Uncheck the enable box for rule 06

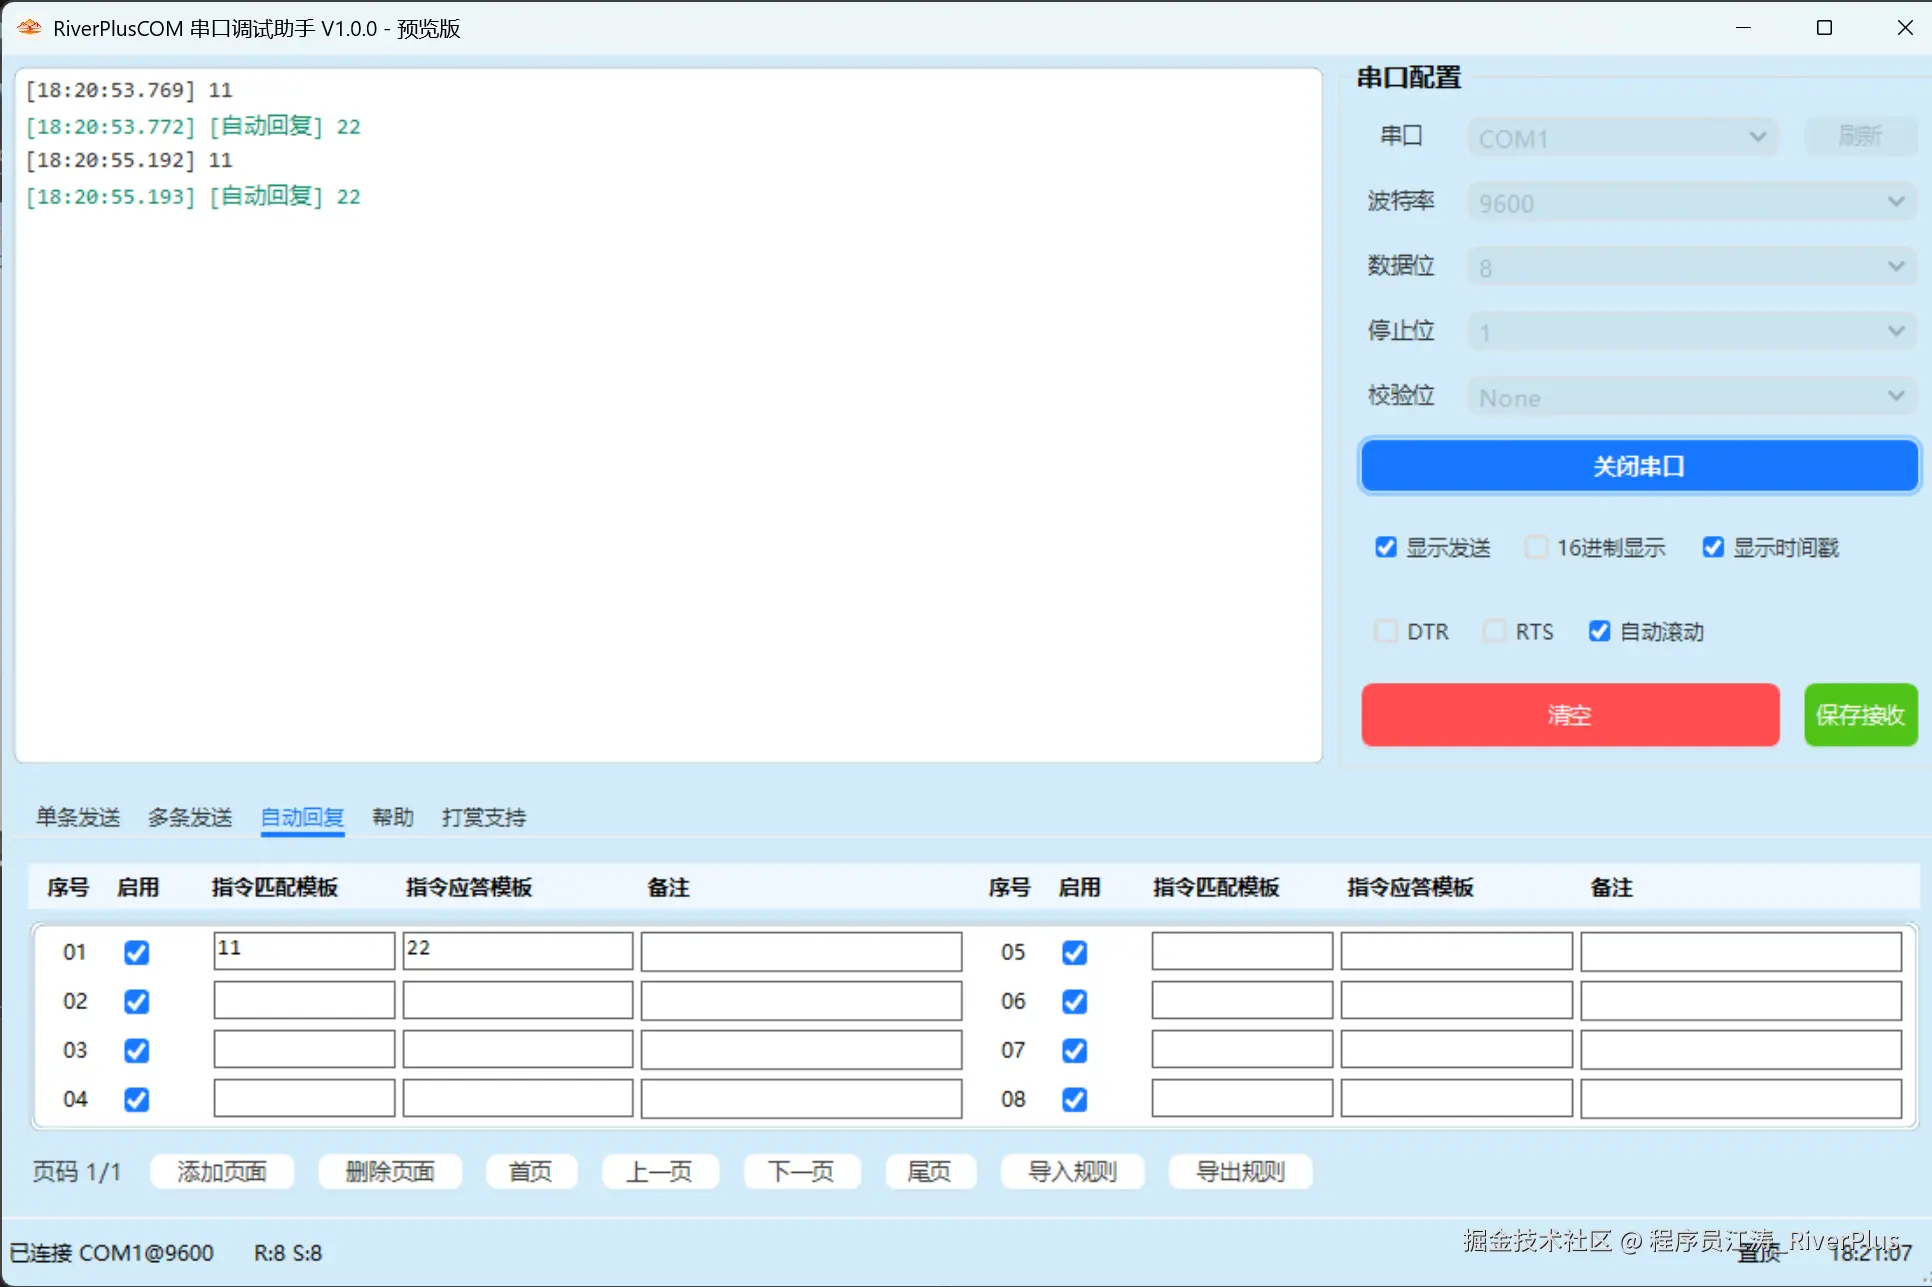[1075, 1001]
